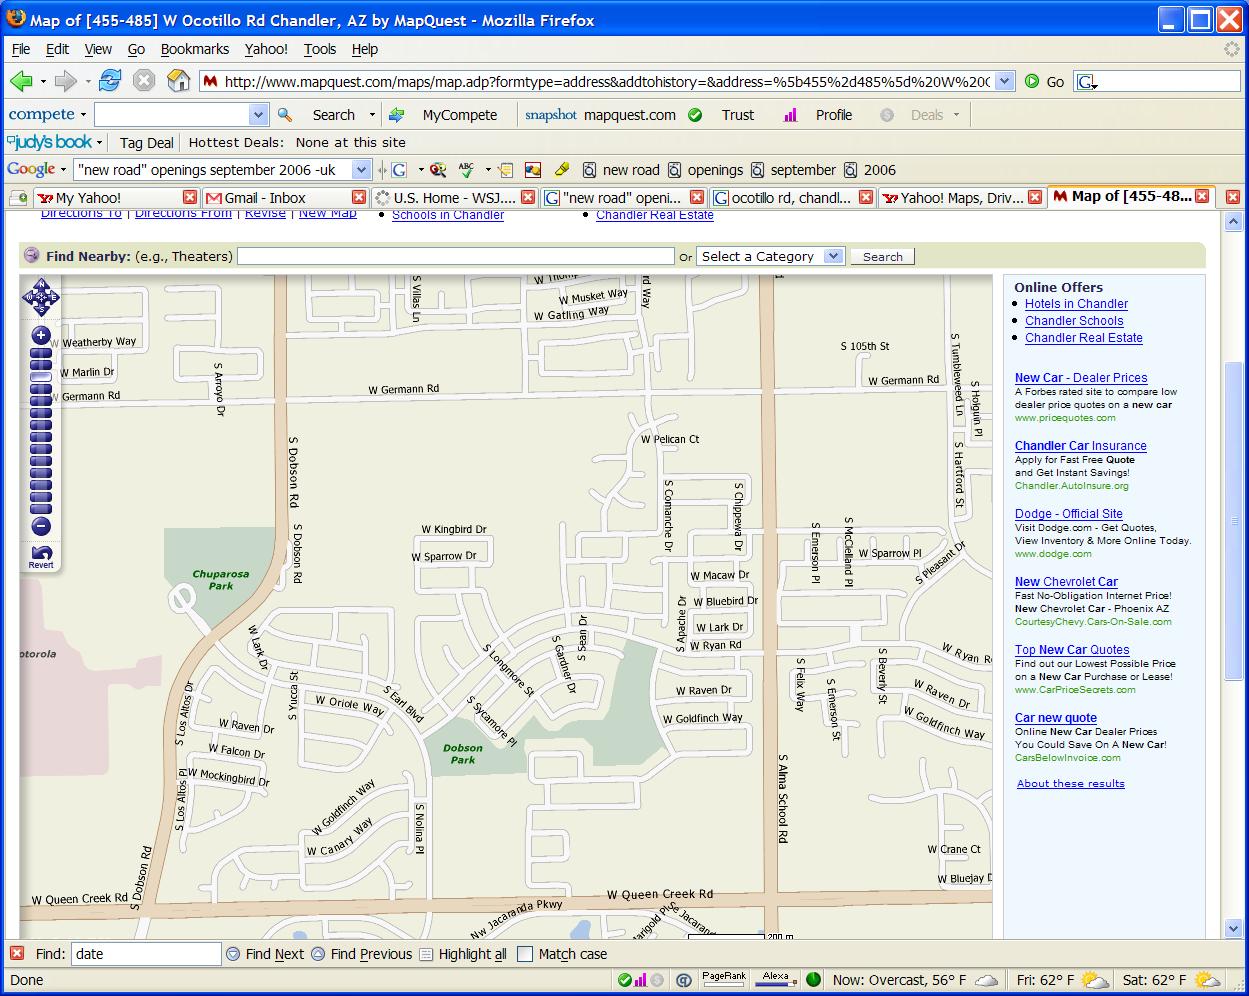Open the Tools menu

tap(320, 49)
